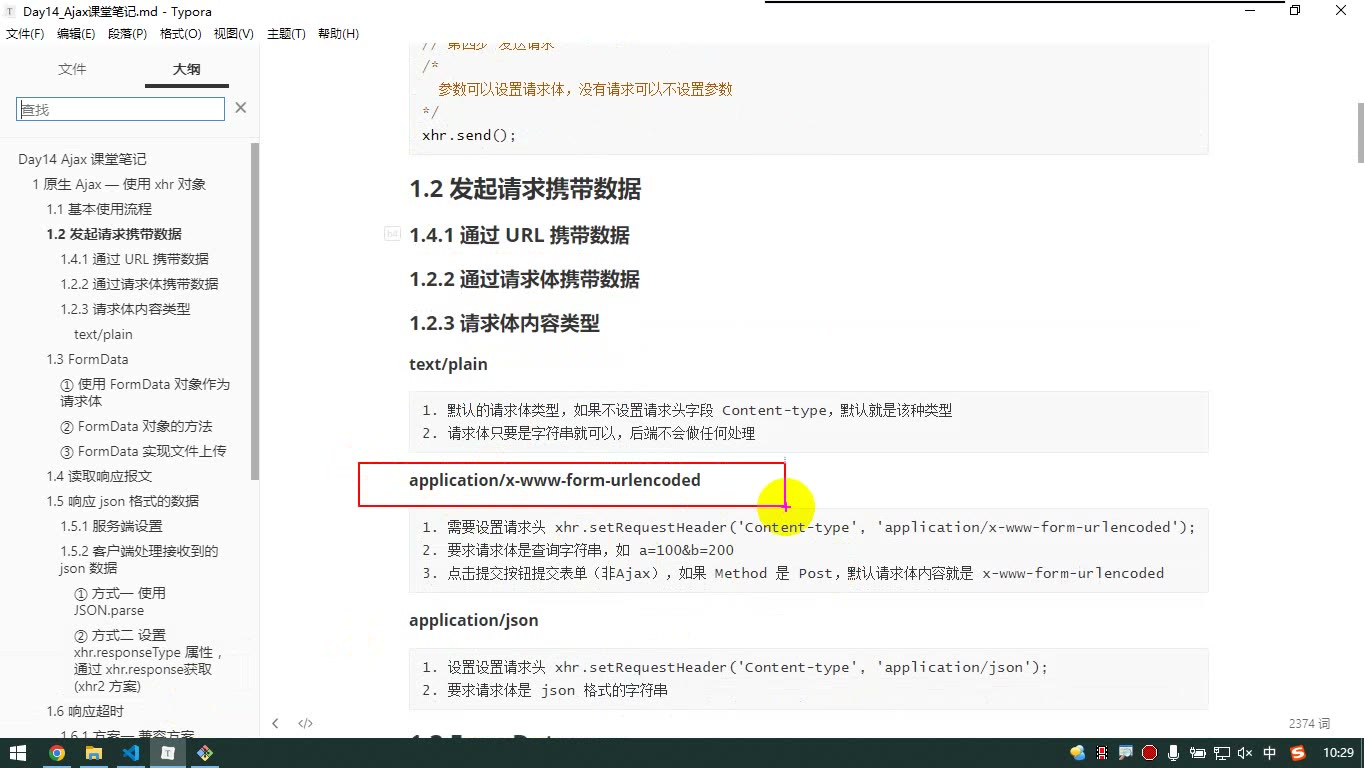Click the microphone tray icon
The image size is (1364, 768).
coord(1173,753)
